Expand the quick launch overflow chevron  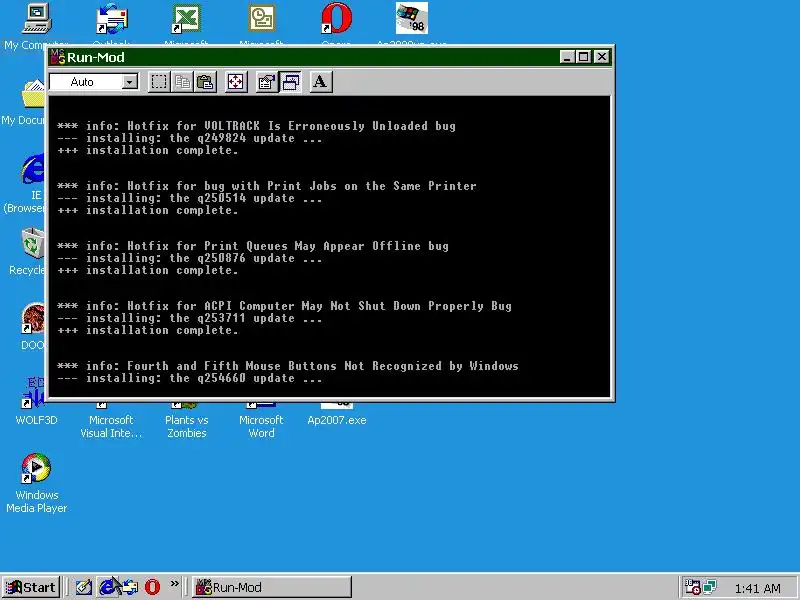174,584
